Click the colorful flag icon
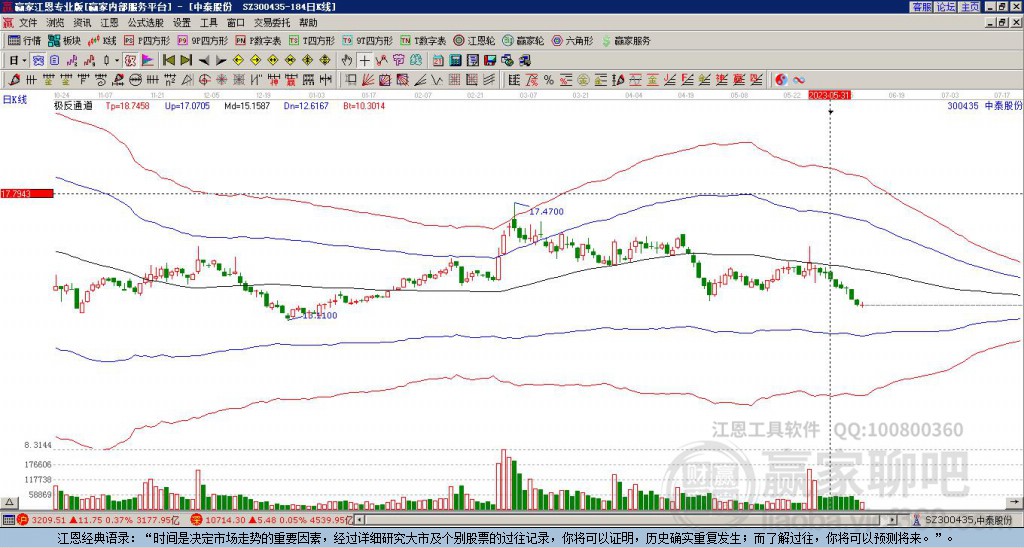Image resolution: width=1024 pixels, height=548 pixels. click(x=148, y=61)
